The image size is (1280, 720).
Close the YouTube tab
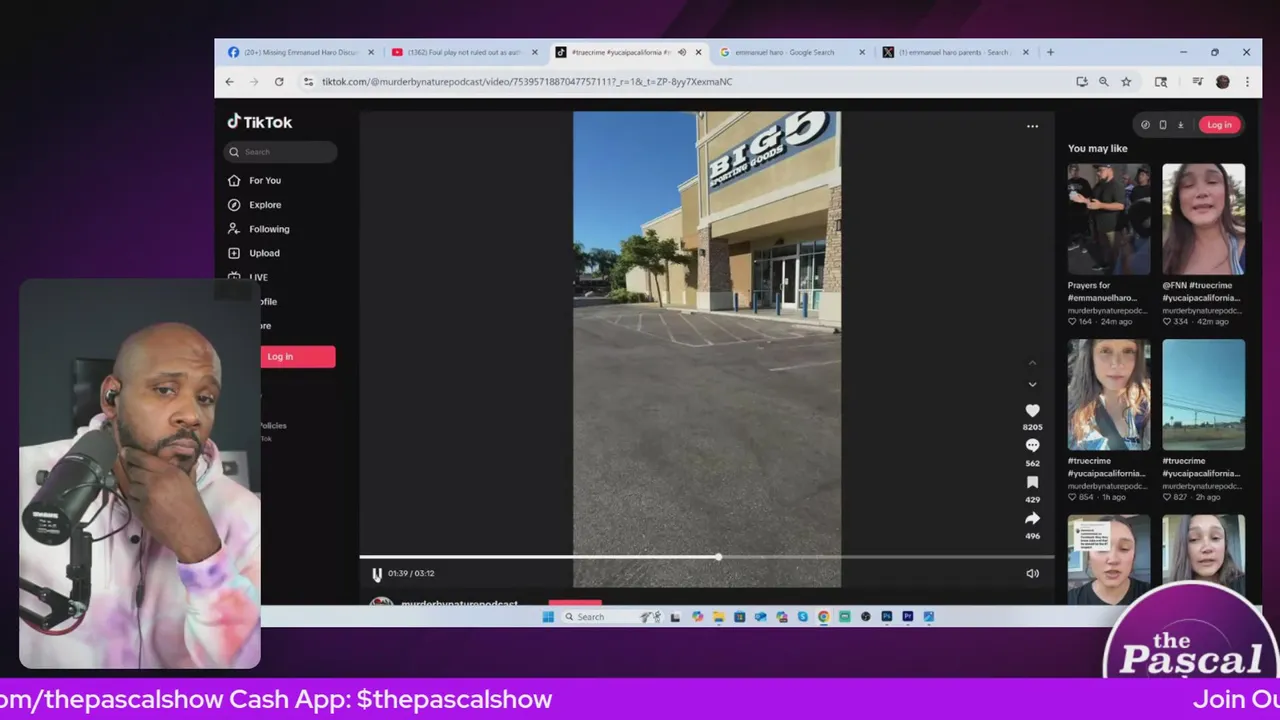point(535,52)
